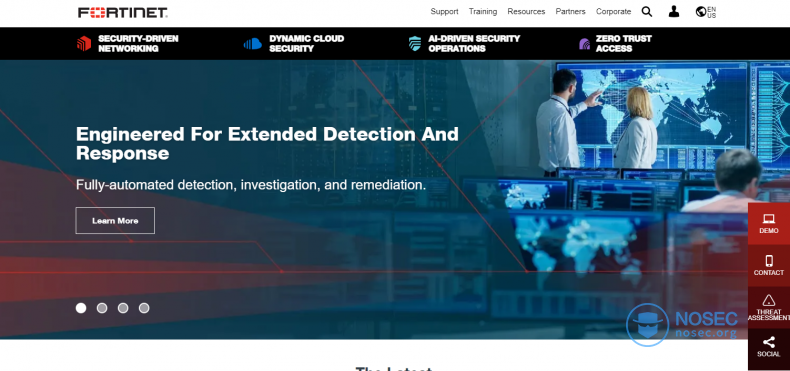Viewport: 790px width, 371px height.
Task: Open the search magnifier icon
Action: click(x=647, y=12)
